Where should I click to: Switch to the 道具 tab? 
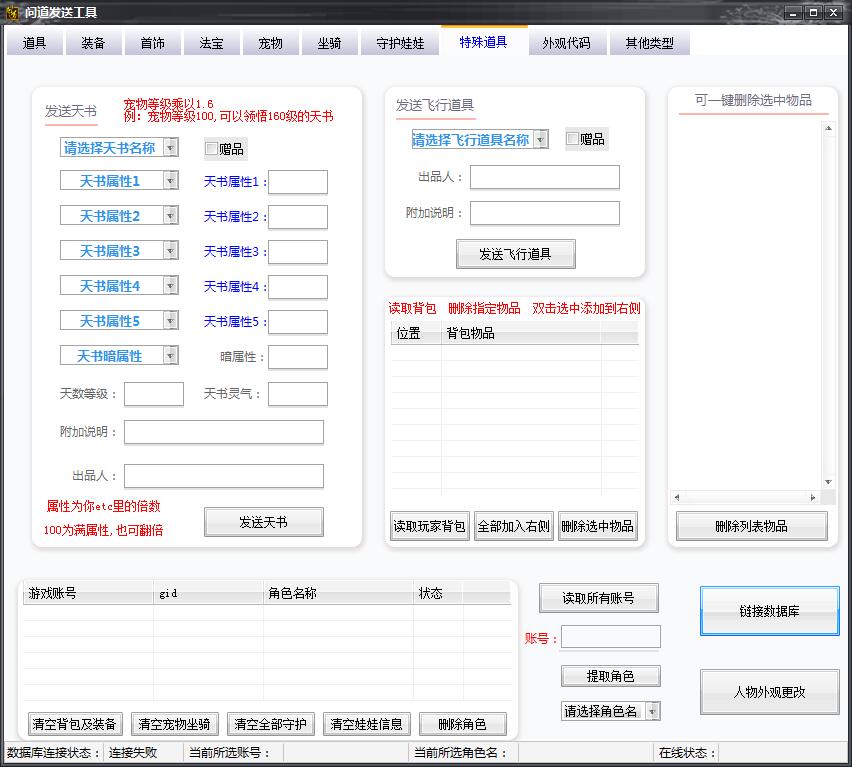pos(35,44)
